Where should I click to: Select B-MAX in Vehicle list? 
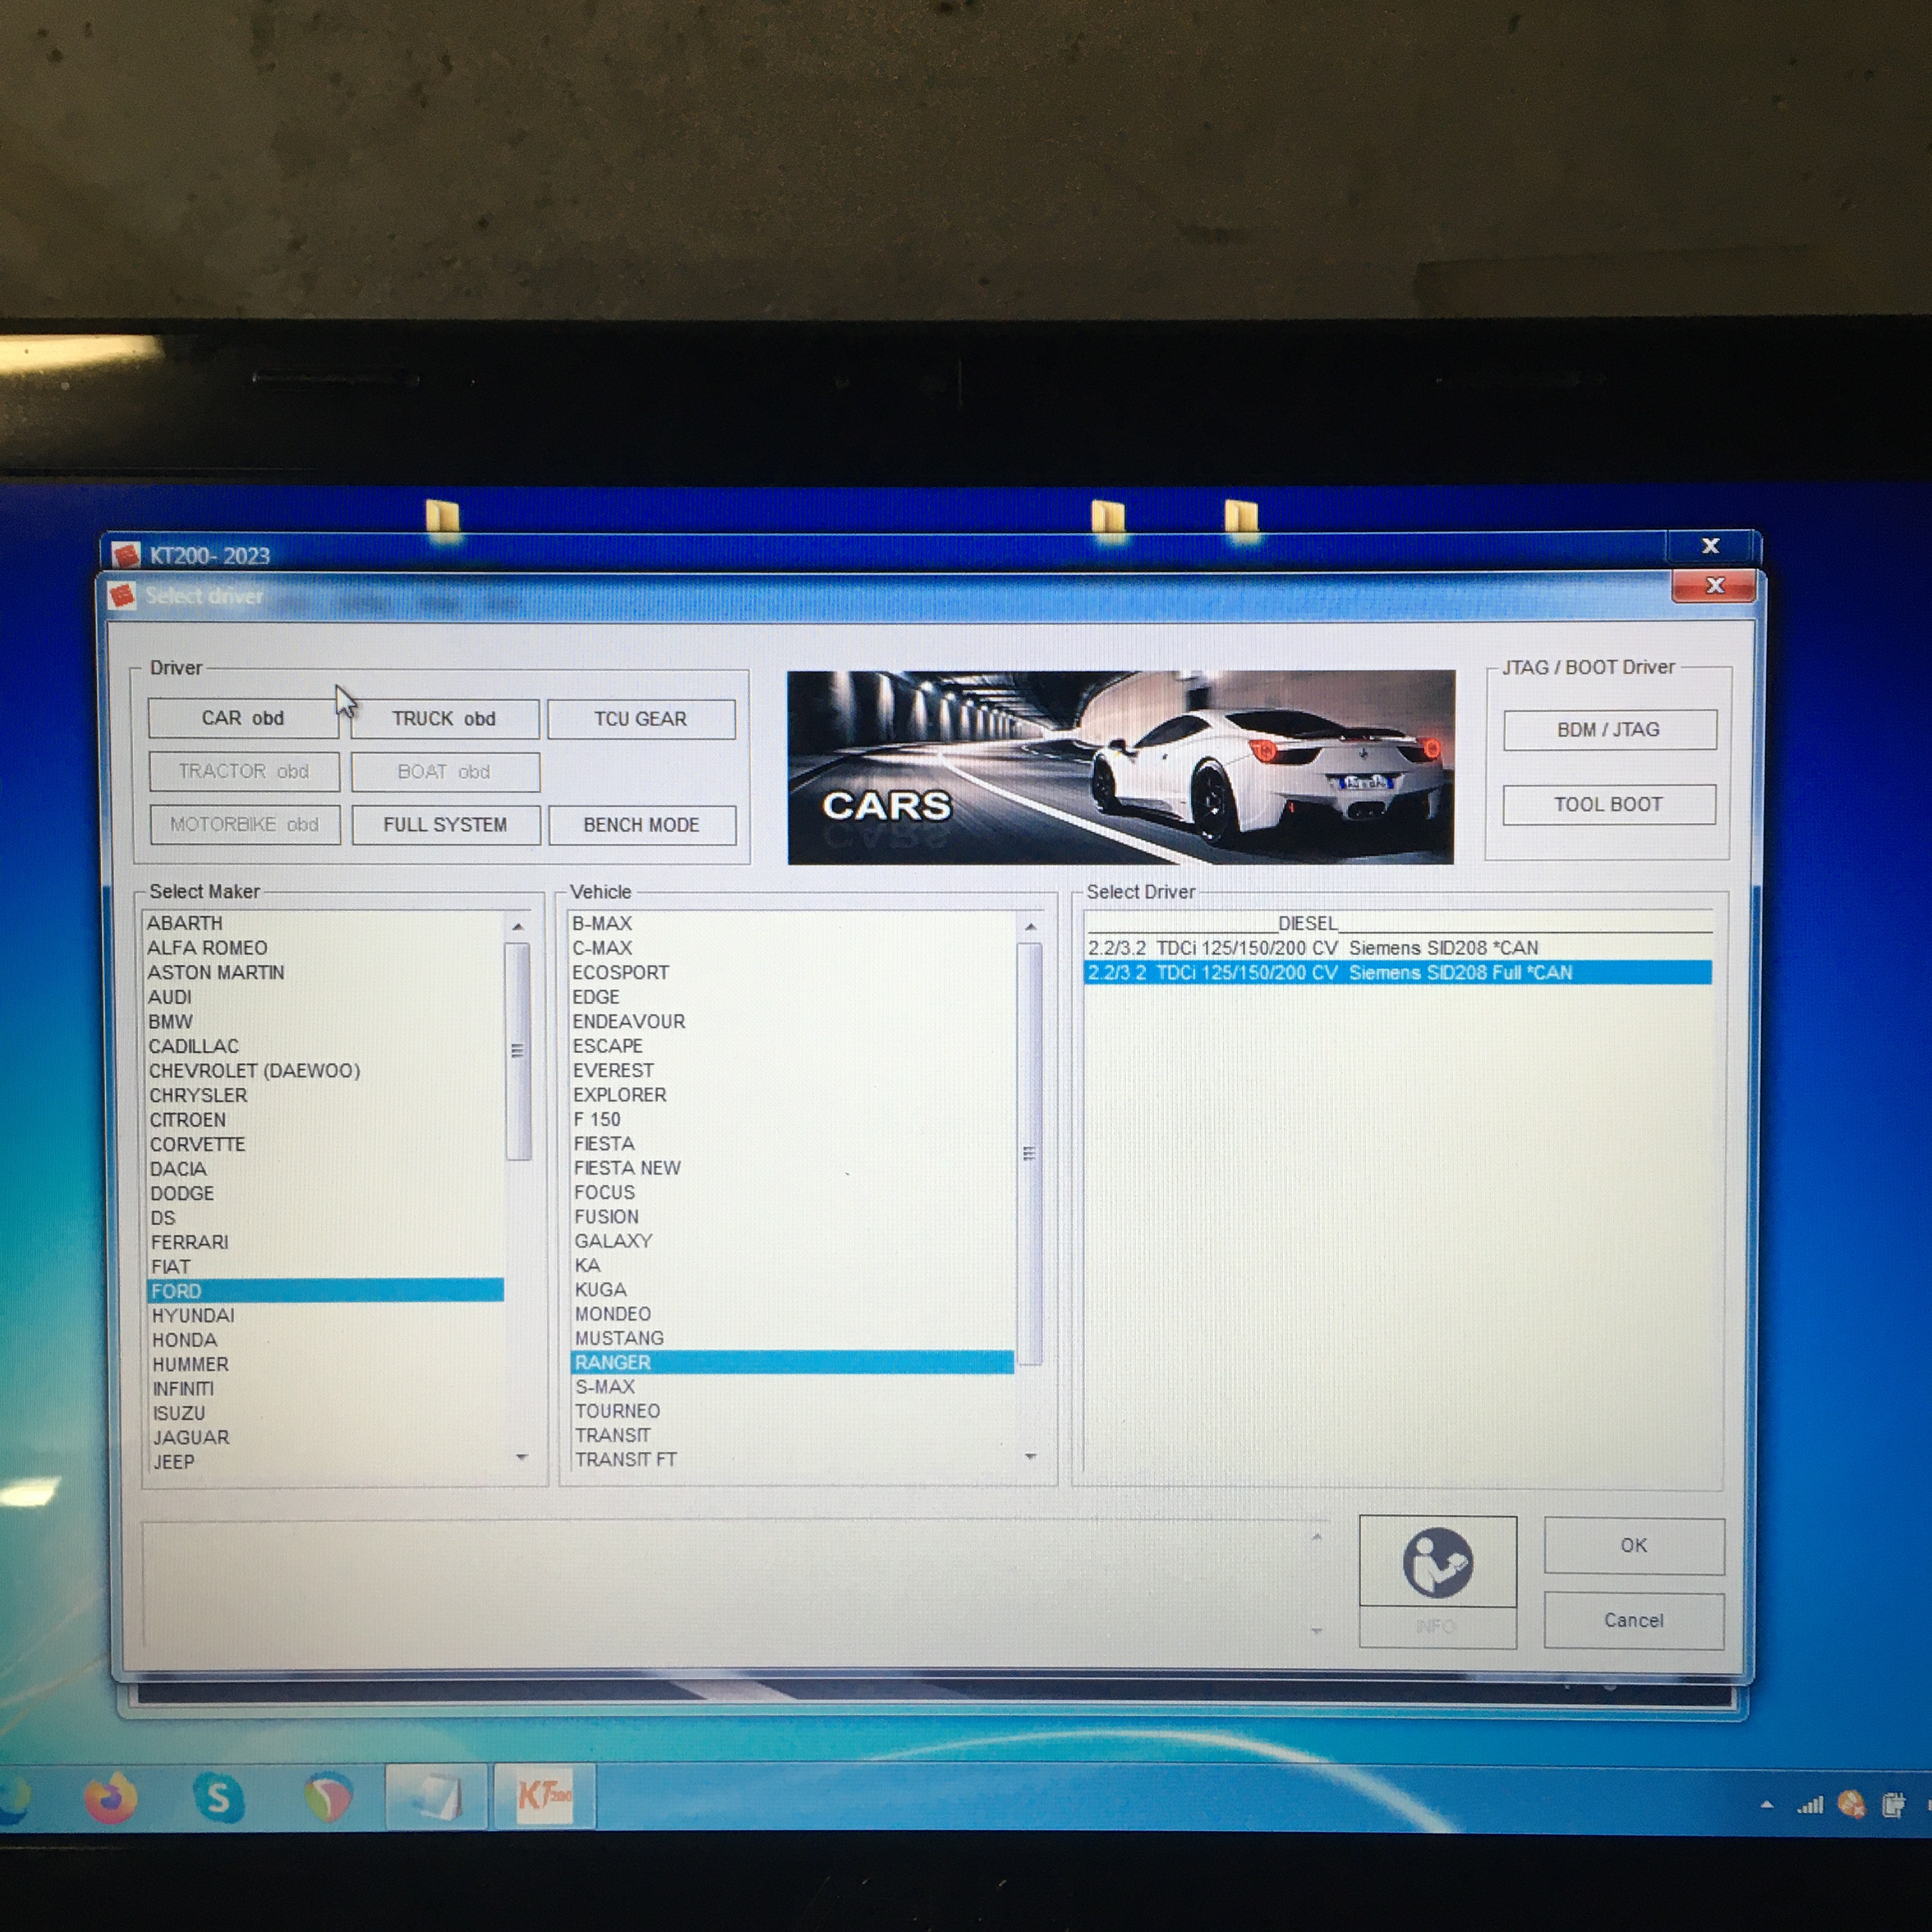[602, 923]
